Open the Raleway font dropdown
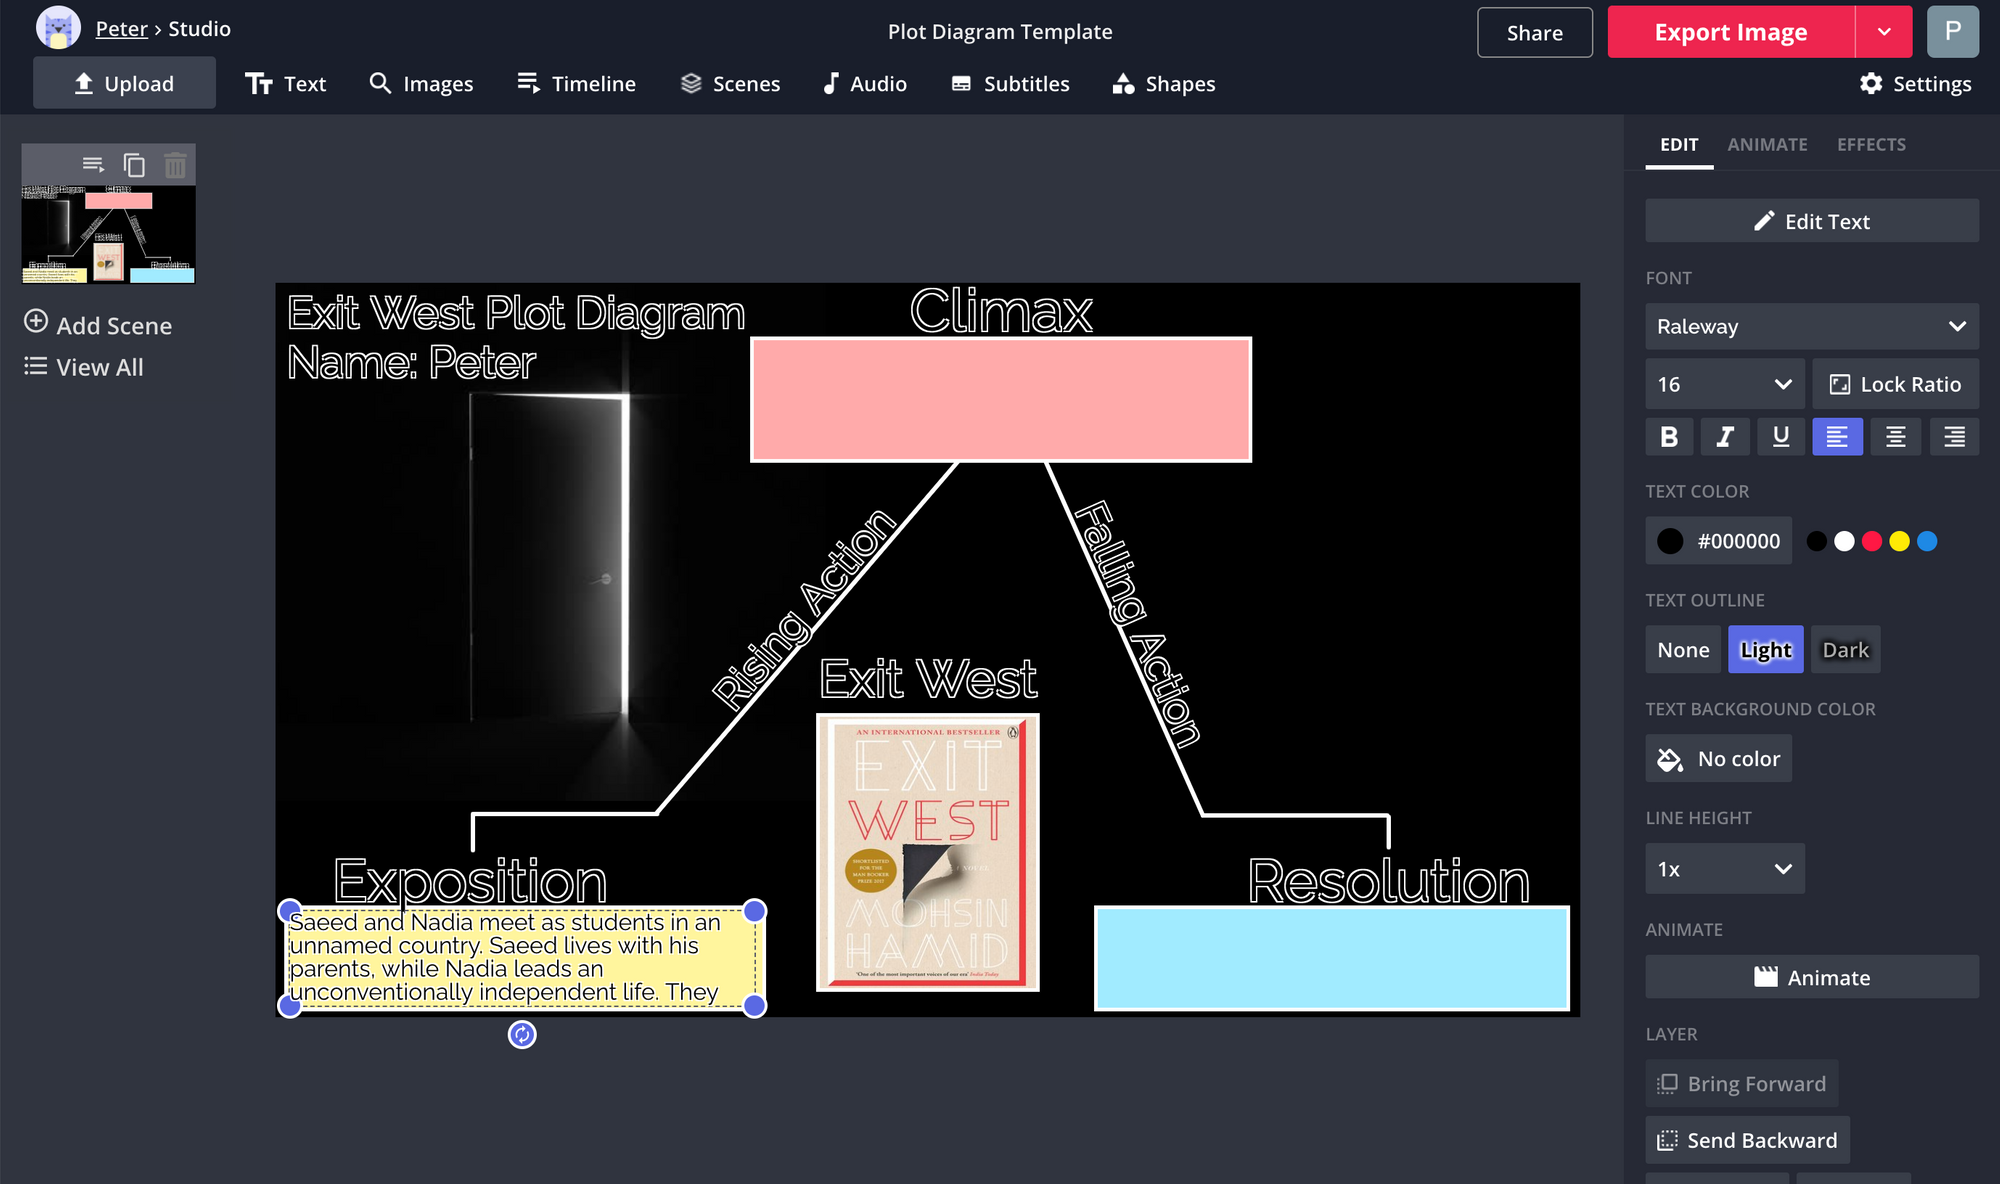Image resolution: width=2000 pixels, height=1184 pixels. (1811, 327)
